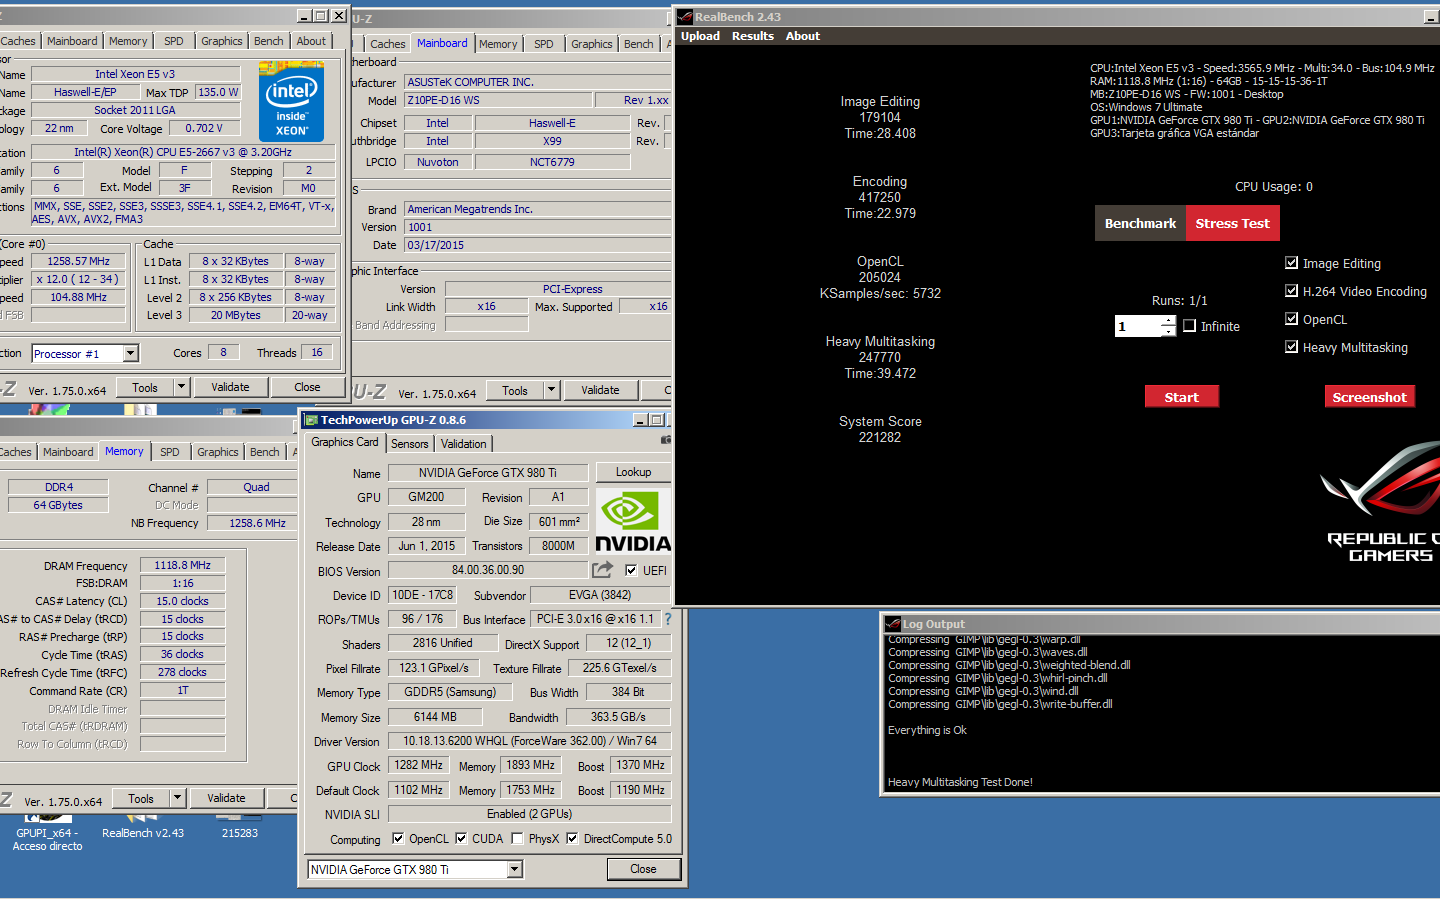Toggle the PhysX checkbox in GPU-Z

[x=517, y=839]
